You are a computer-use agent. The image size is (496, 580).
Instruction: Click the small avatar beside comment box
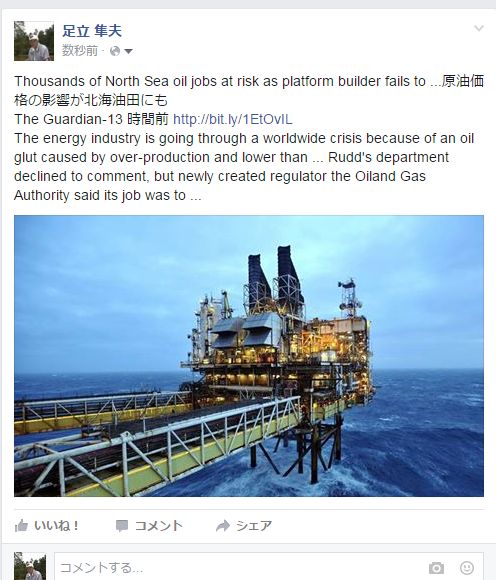[x=30, y=566]
